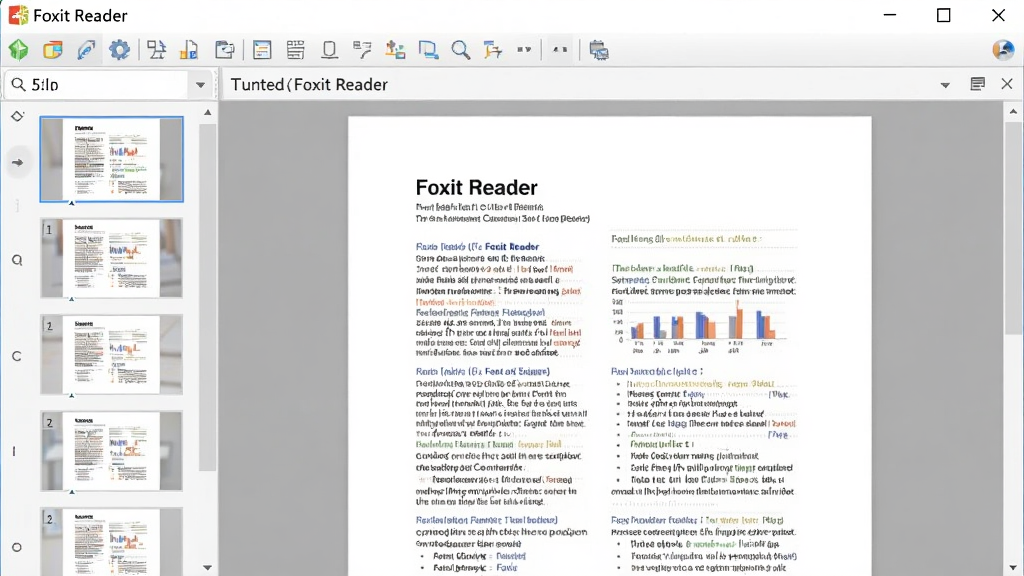This screenshot has height=576, width=1024.
Task: Open the page thumbnail numbered 1
Action: pos(112,259)
